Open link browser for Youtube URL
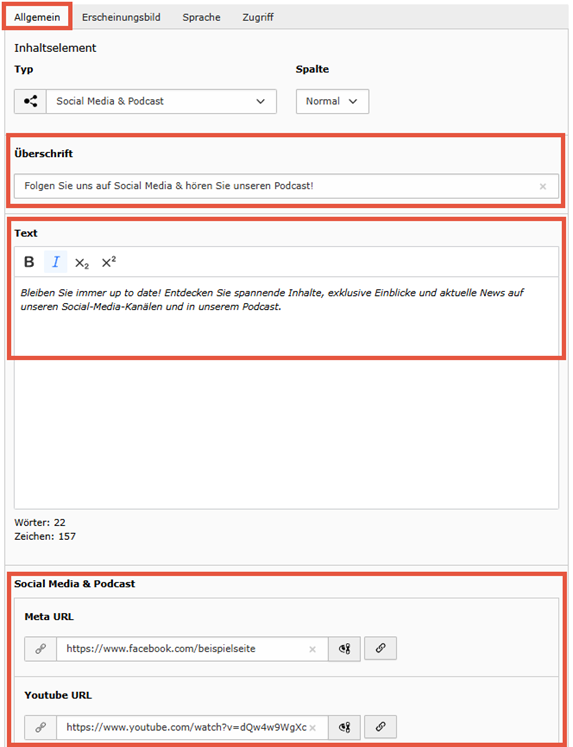The image size is (573, 747). click(x=381, y=727)
